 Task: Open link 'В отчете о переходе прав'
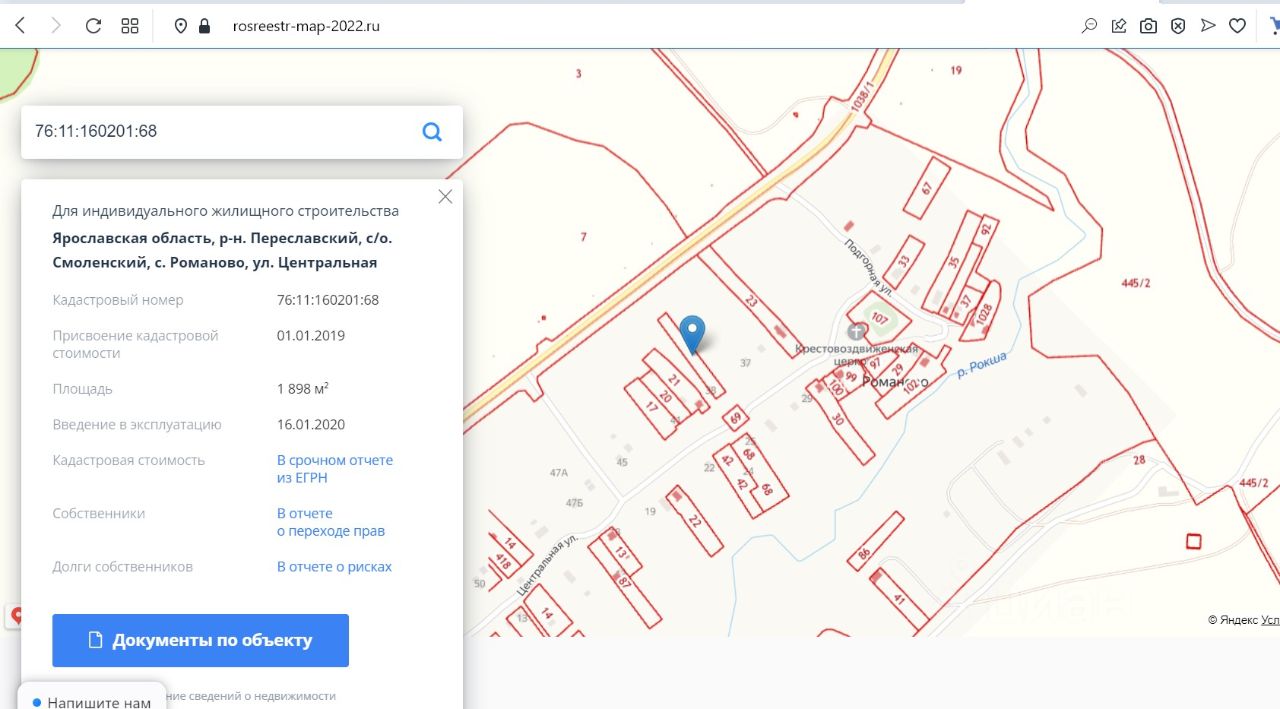click(331, 522)
